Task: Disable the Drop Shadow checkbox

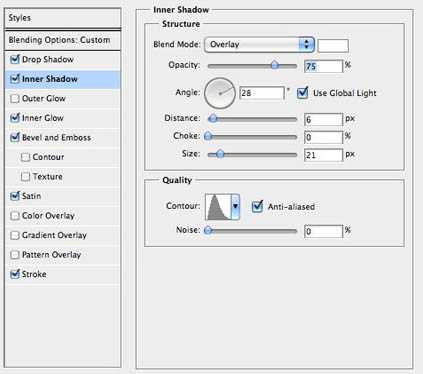Action: [15, 59]
